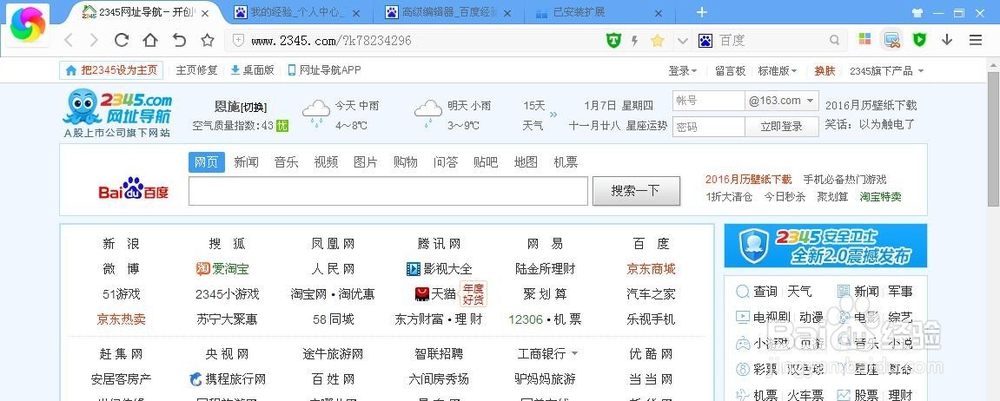Screen dimensions: 1000x401
Task: Click today's rain weather cloud icon
Action: click(x=316, y=112)
